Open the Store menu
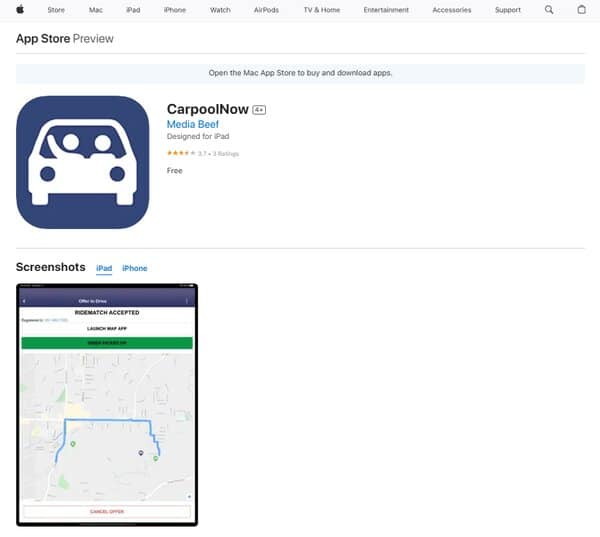The height and width of the screenshot is (537, 600). coord(56,10)
